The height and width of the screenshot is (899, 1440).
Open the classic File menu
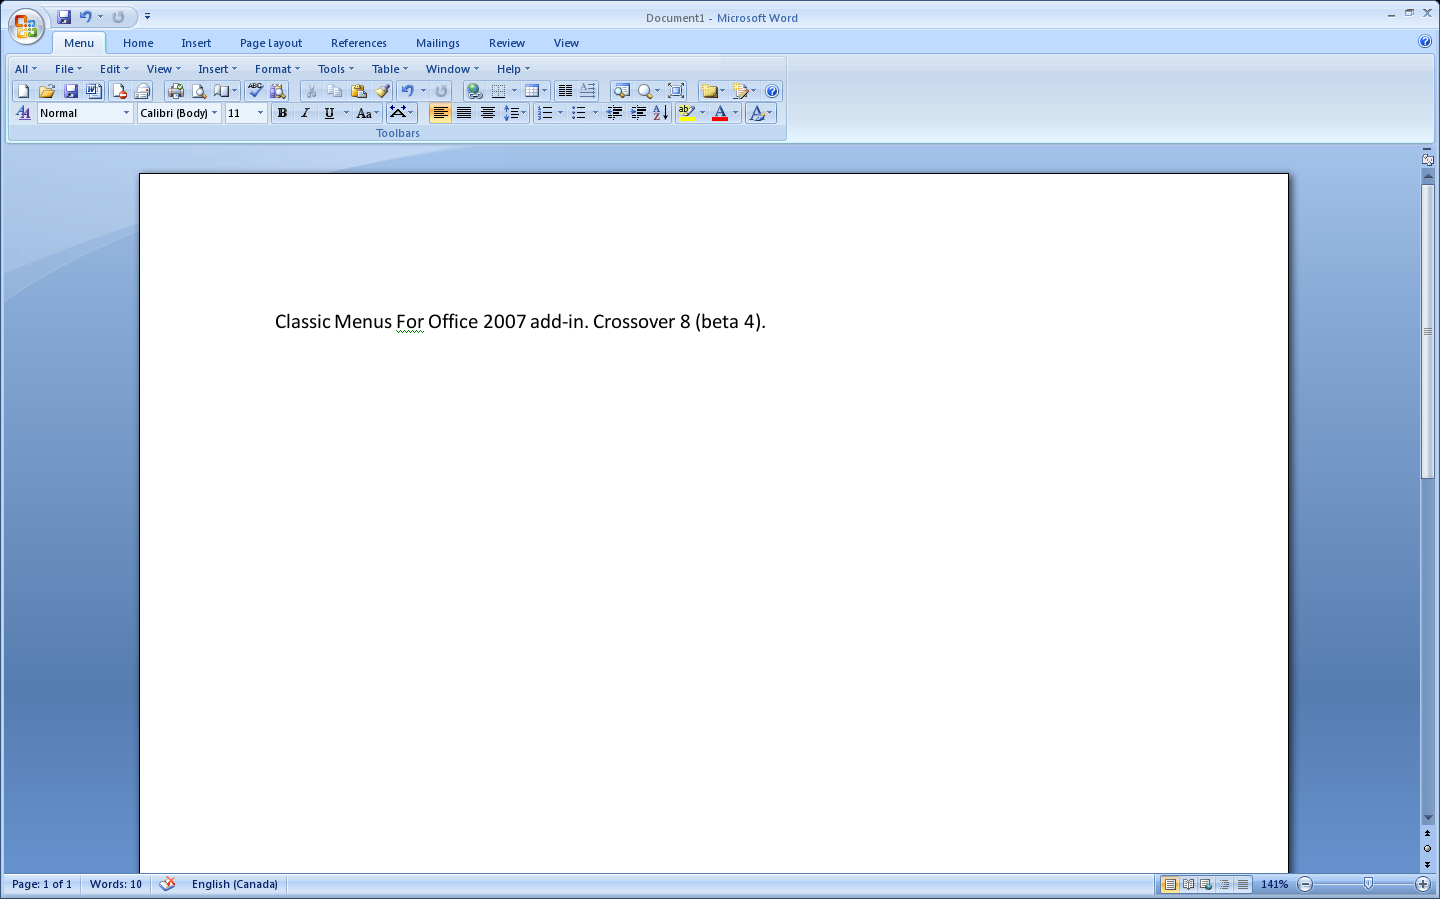[68, 69]
